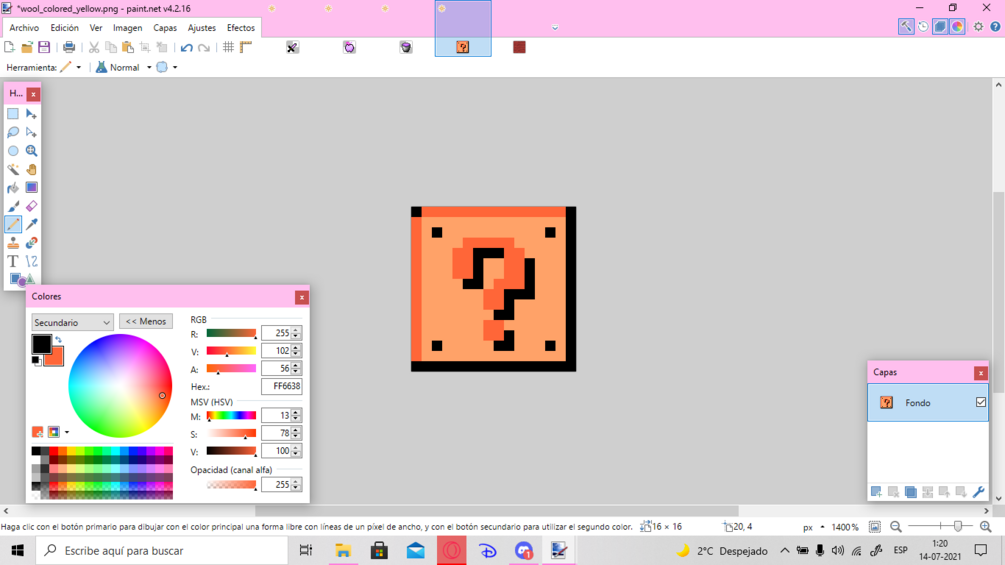This screenshot has width=1005, height=565.
Task: Select the Paint Bucket tool
Action: click(13, 188)
